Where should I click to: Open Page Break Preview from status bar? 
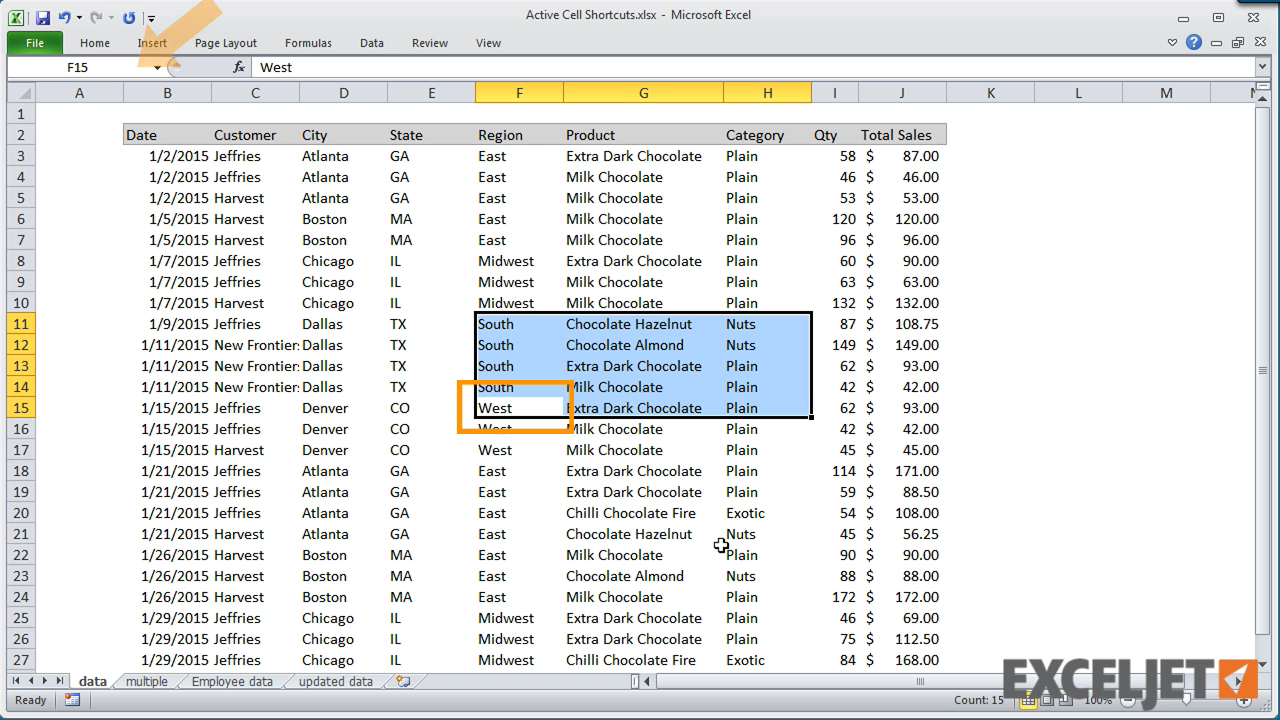[x=1067, y=700]
